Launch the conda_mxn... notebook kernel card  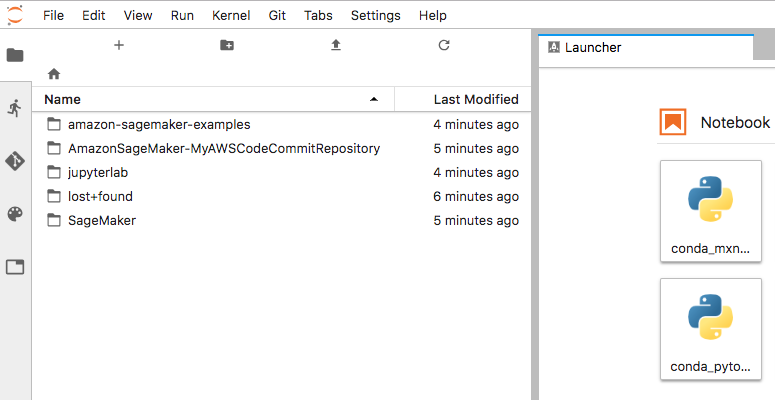[711, 211]
